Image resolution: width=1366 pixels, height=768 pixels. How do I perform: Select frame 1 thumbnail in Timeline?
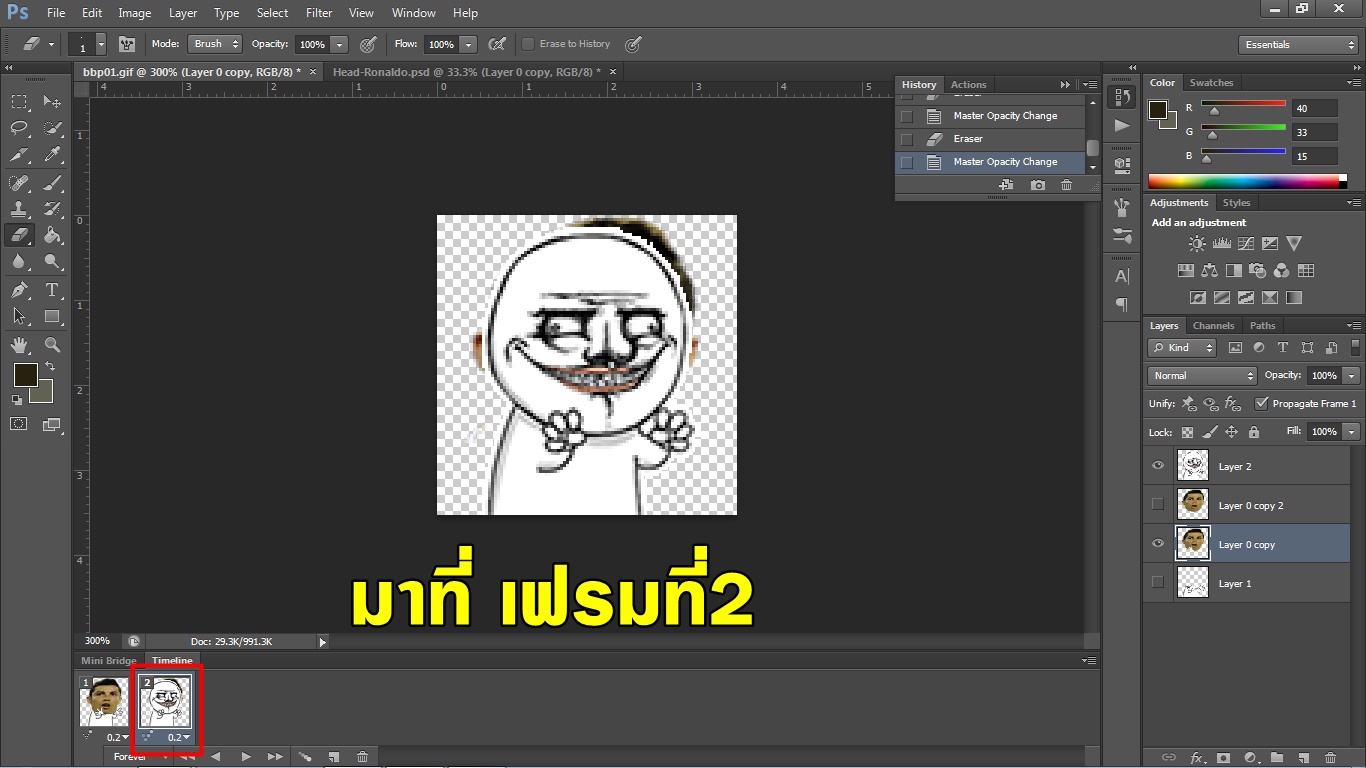pyautogui.click(x=104, y=703)
